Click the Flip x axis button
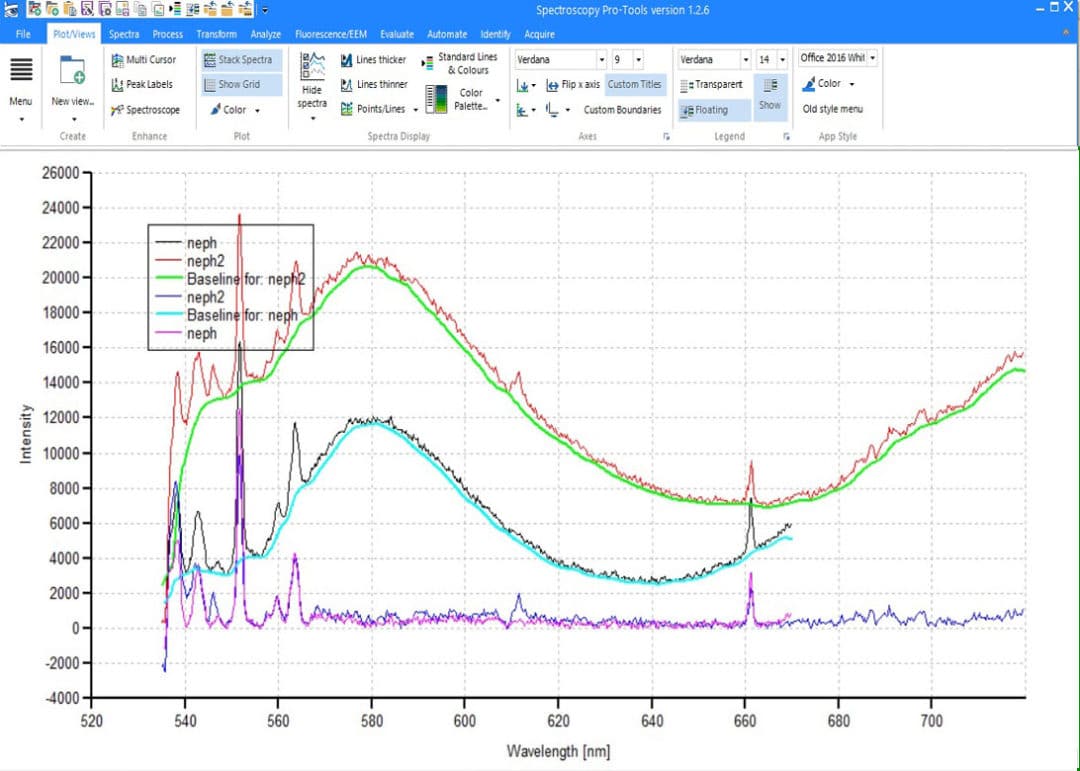 pos(580,84)
